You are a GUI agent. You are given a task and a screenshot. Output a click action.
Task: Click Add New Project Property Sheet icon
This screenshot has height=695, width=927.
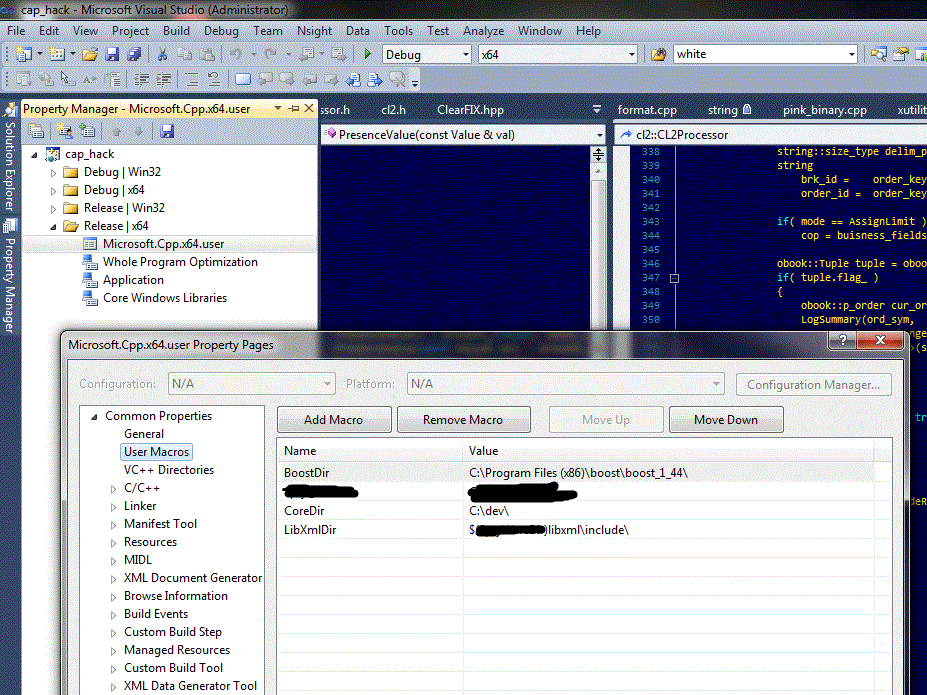coord(64,131)
